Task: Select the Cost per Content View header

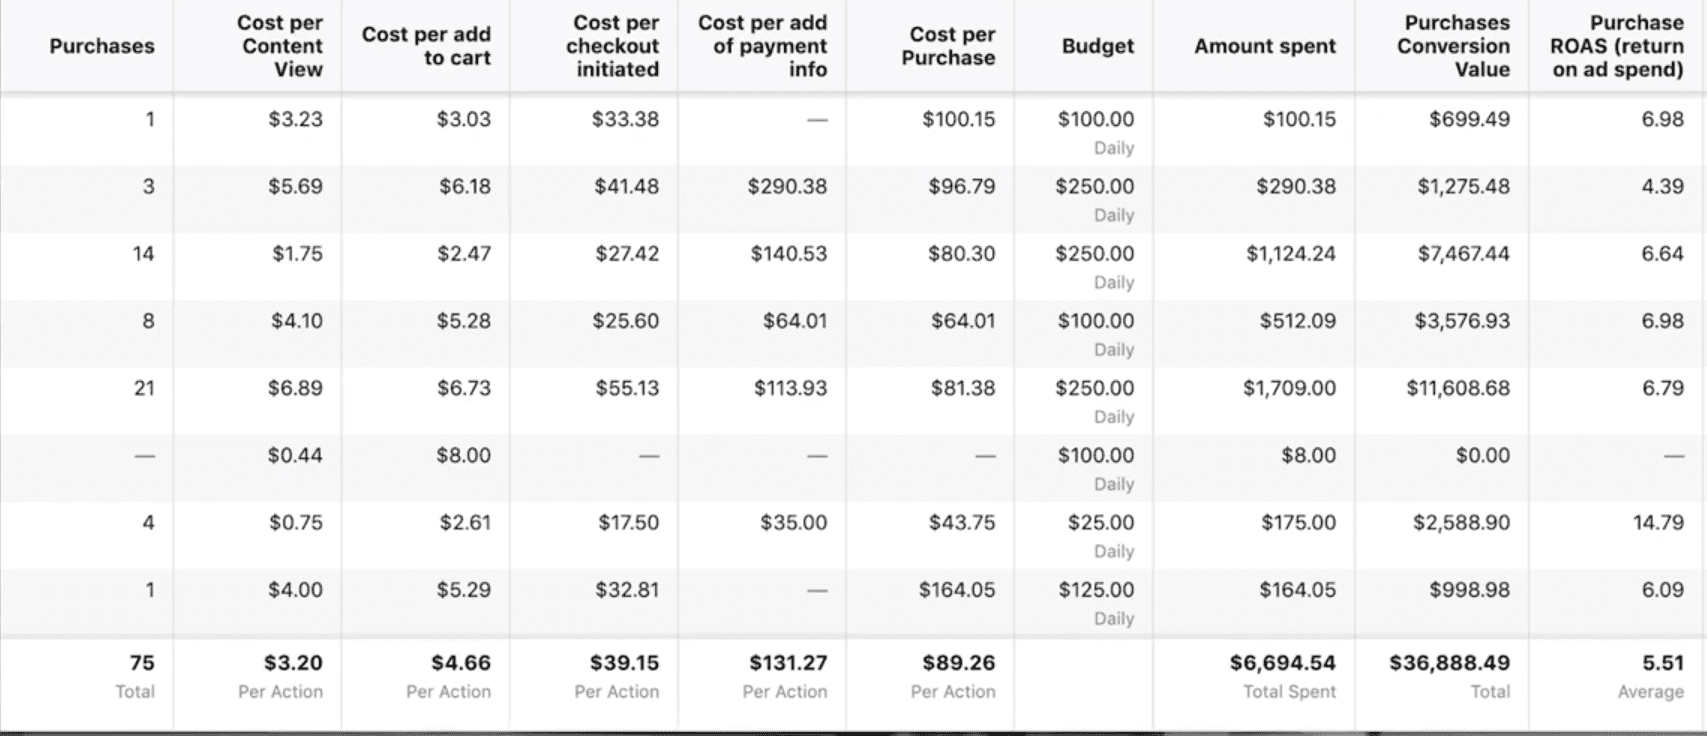Action: (280, 46)
